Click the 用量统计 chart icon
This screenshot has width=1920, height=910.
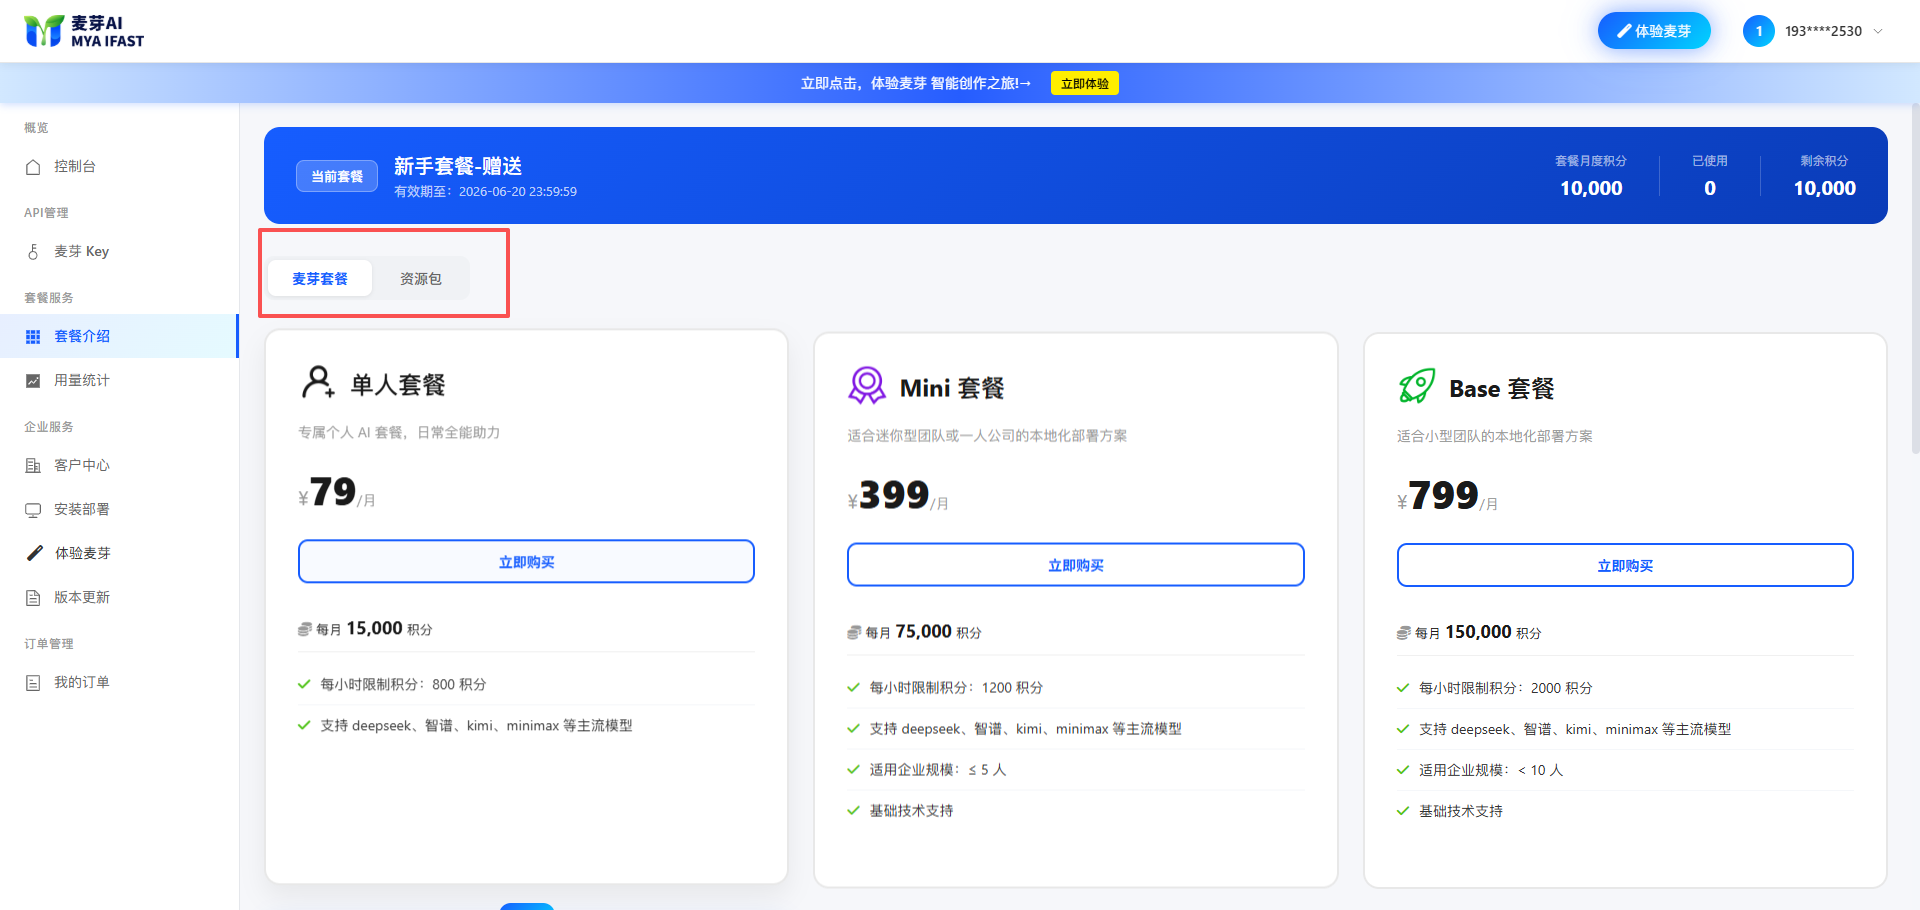tap(33, 381)
